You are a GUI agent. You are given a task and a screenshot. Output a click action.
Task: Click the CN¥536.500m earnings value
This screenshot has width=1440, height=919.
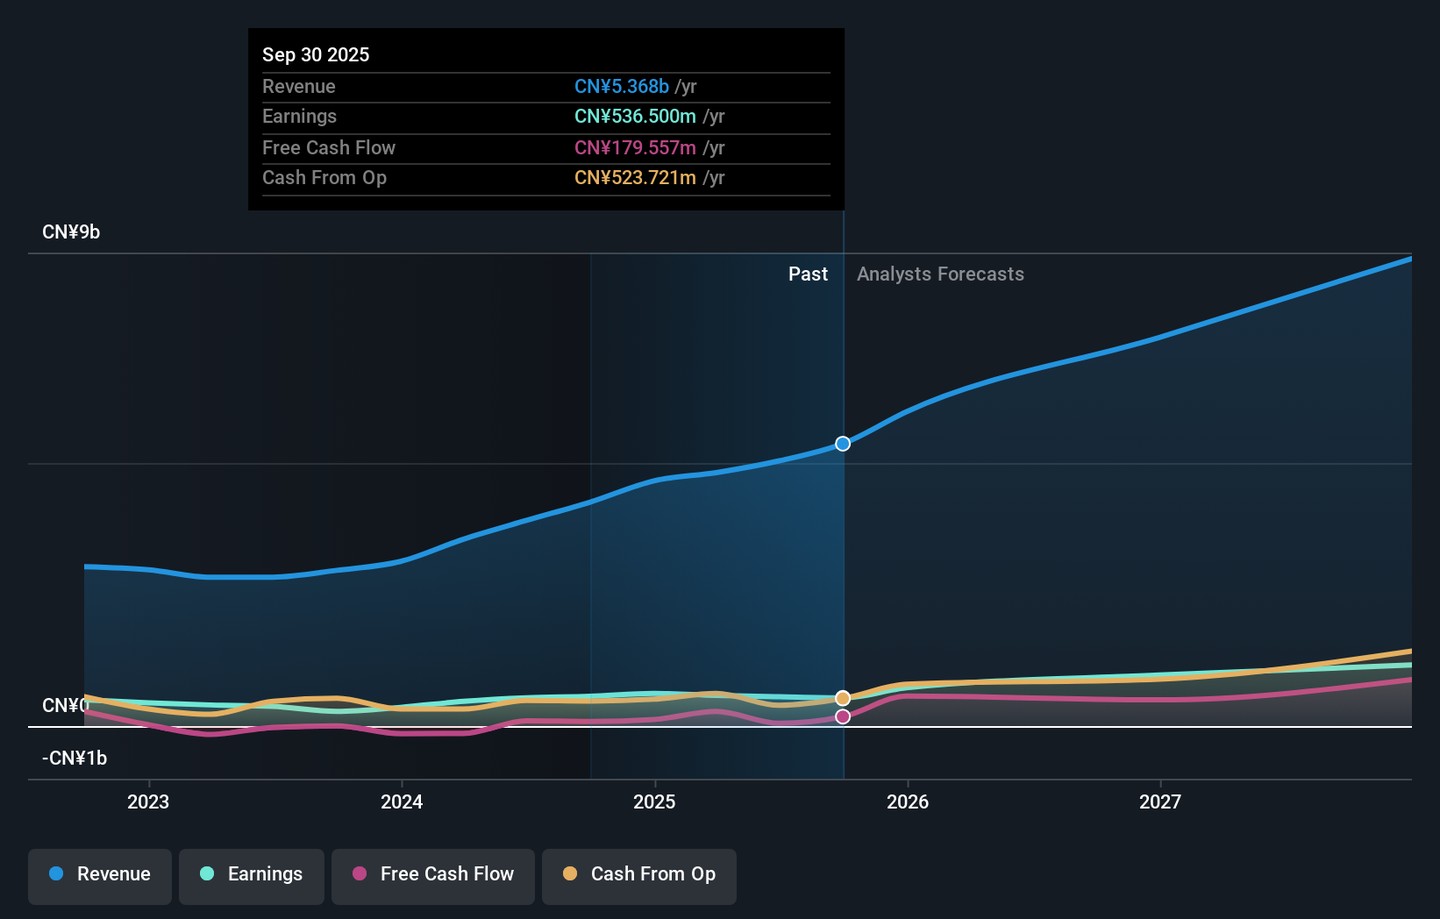[x=635, y=117]
